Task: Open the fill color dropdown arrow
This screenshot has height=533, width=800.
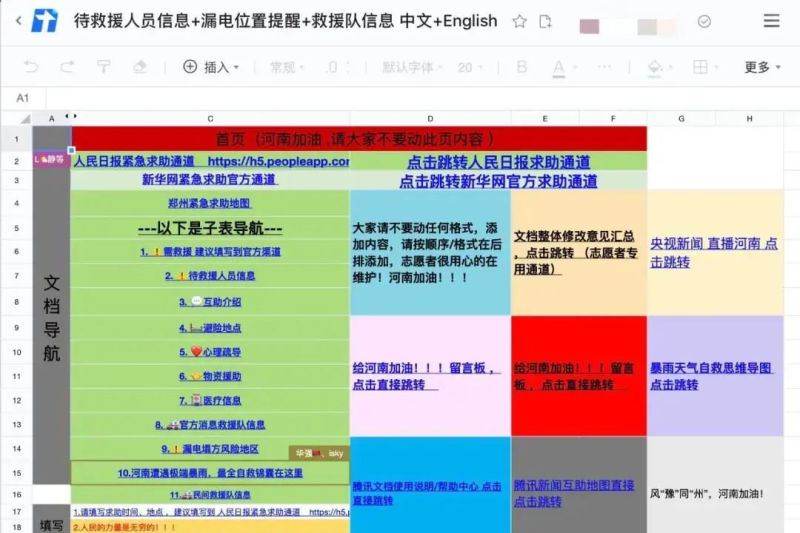Action: tap(671, 67)
